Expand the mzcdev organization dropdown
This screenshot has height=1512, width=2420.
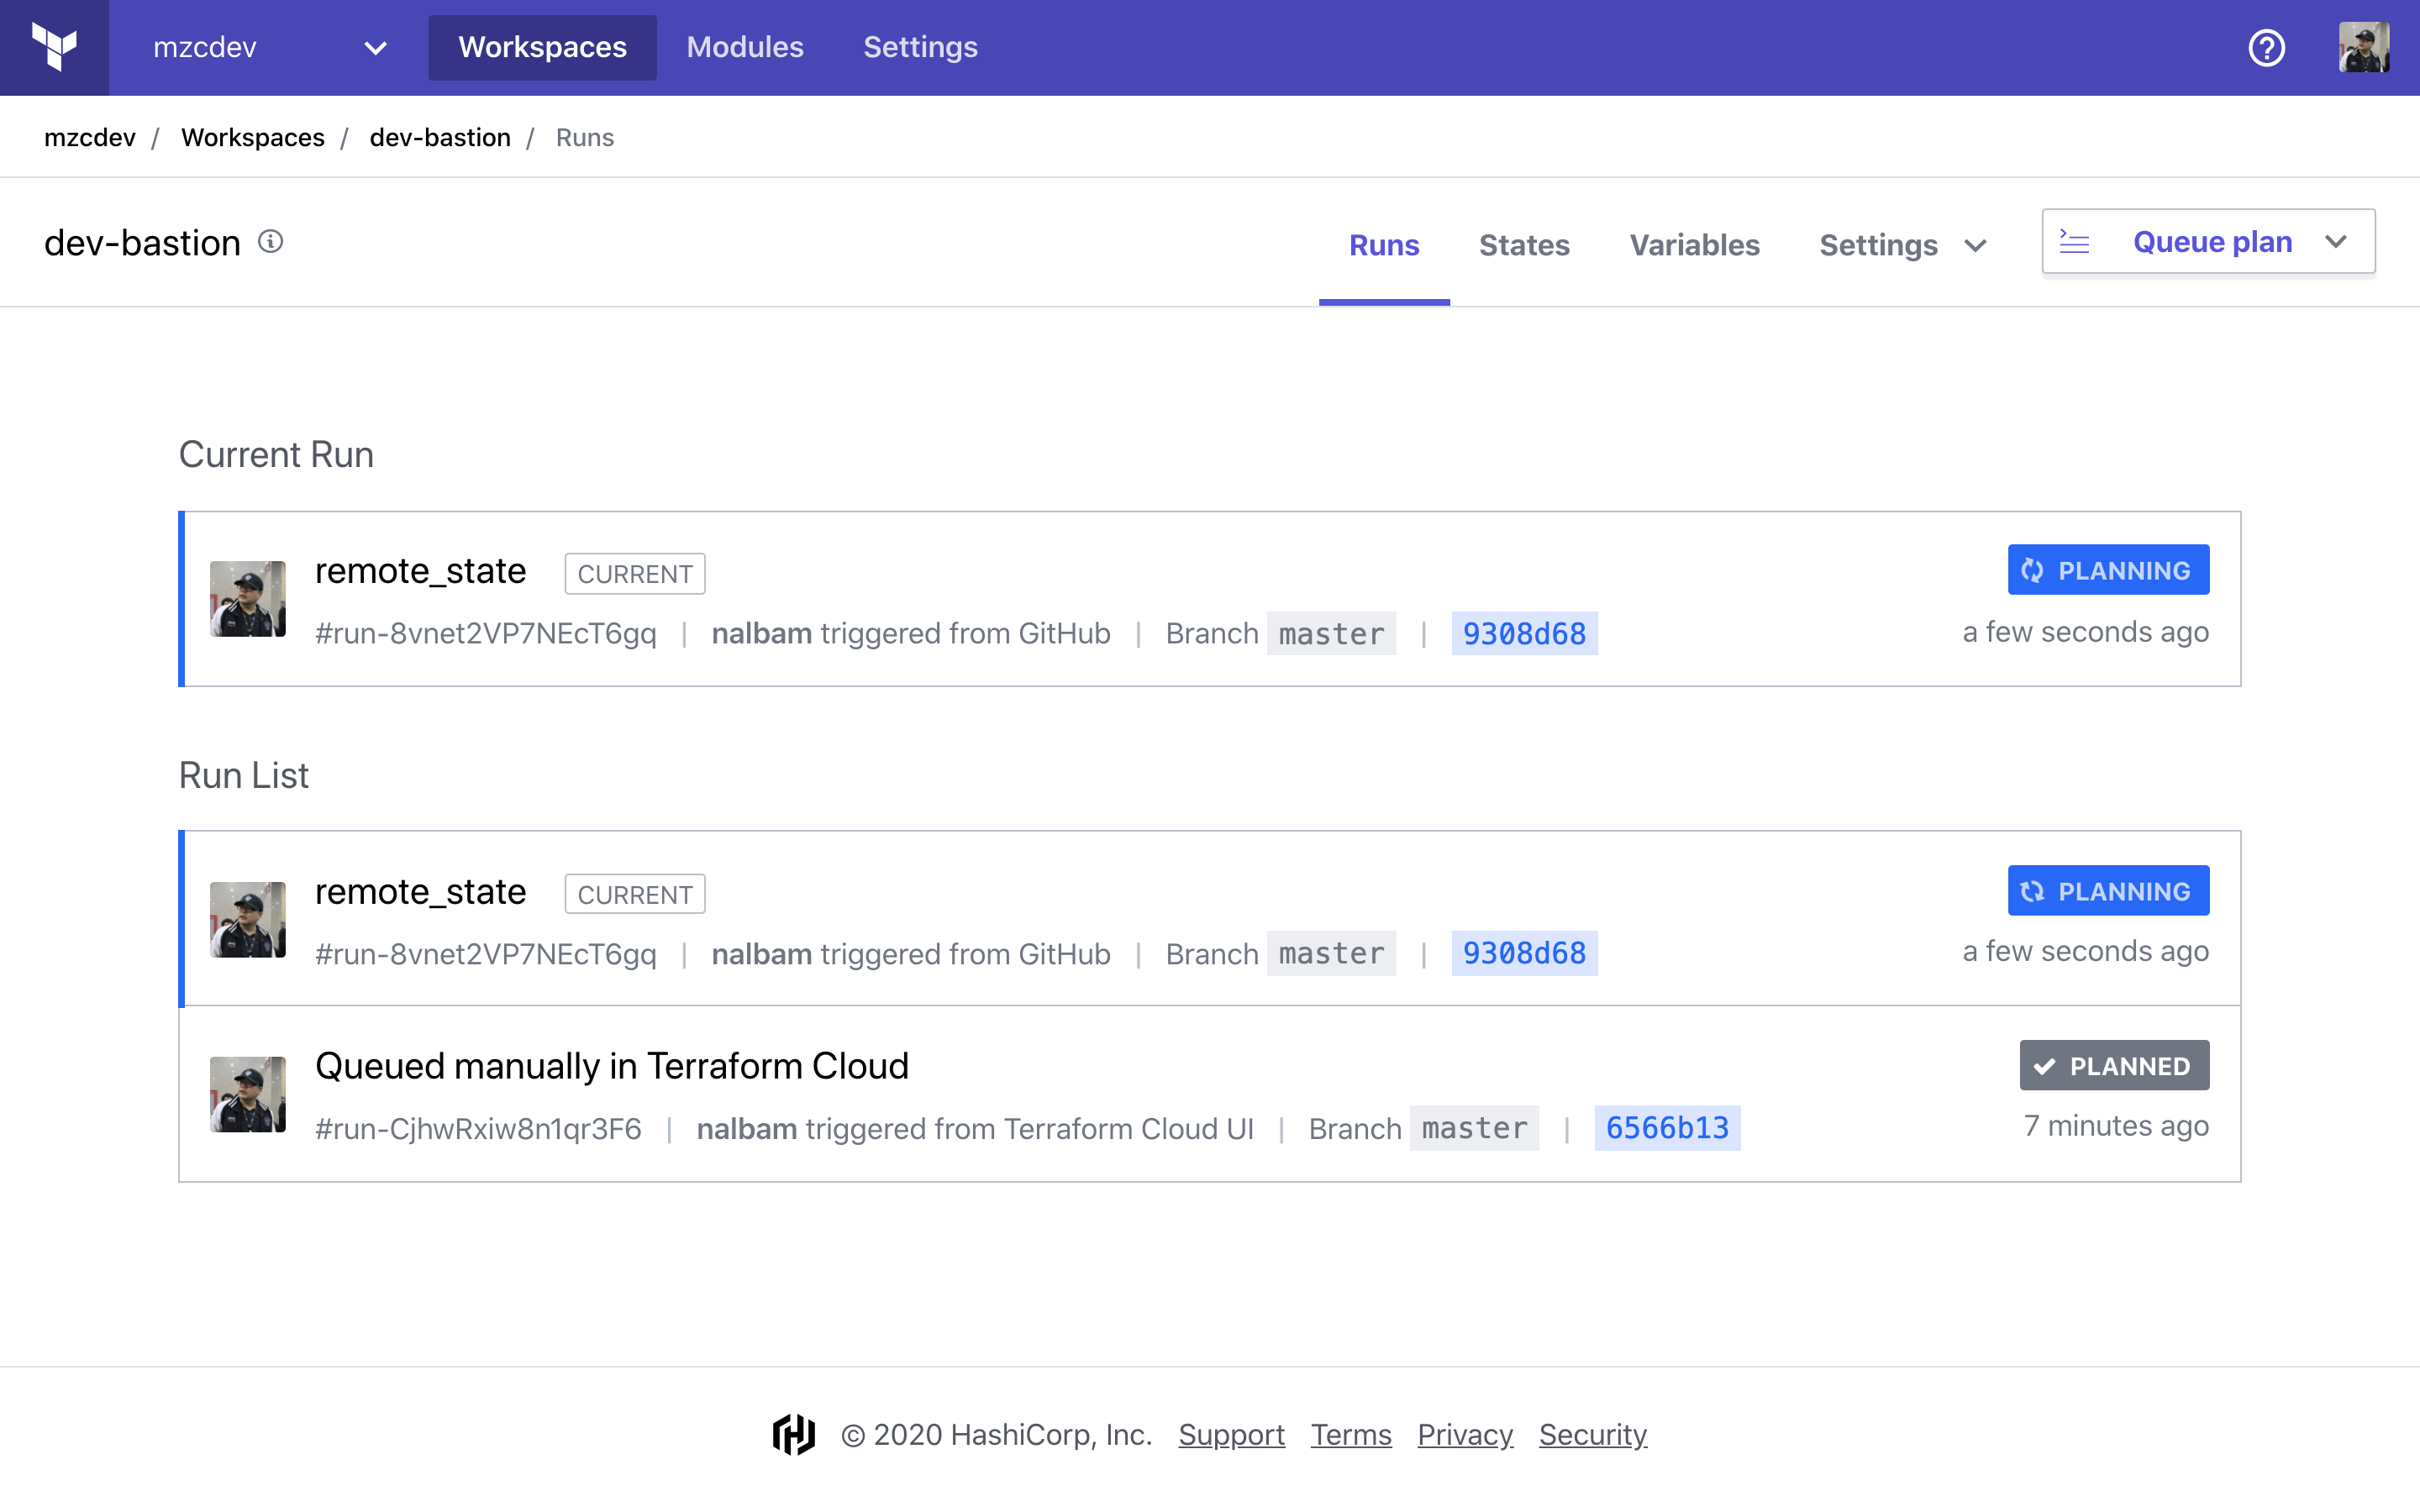tap(375, 47)
